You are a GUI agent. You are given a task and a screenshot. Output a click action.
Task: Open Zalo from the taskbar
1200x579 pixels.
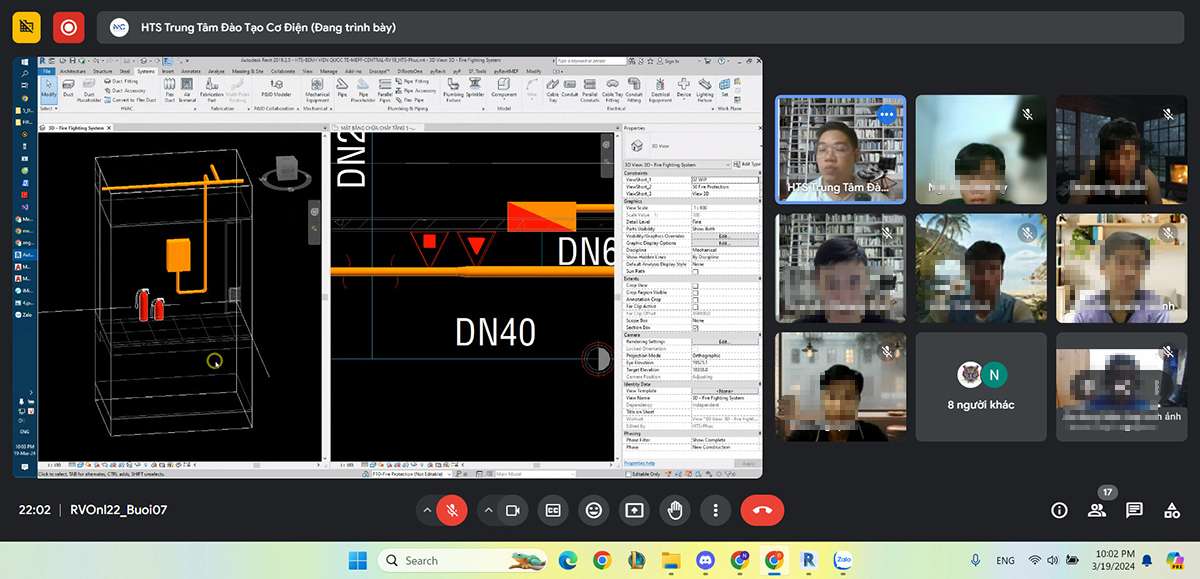(x=842, y=560)
